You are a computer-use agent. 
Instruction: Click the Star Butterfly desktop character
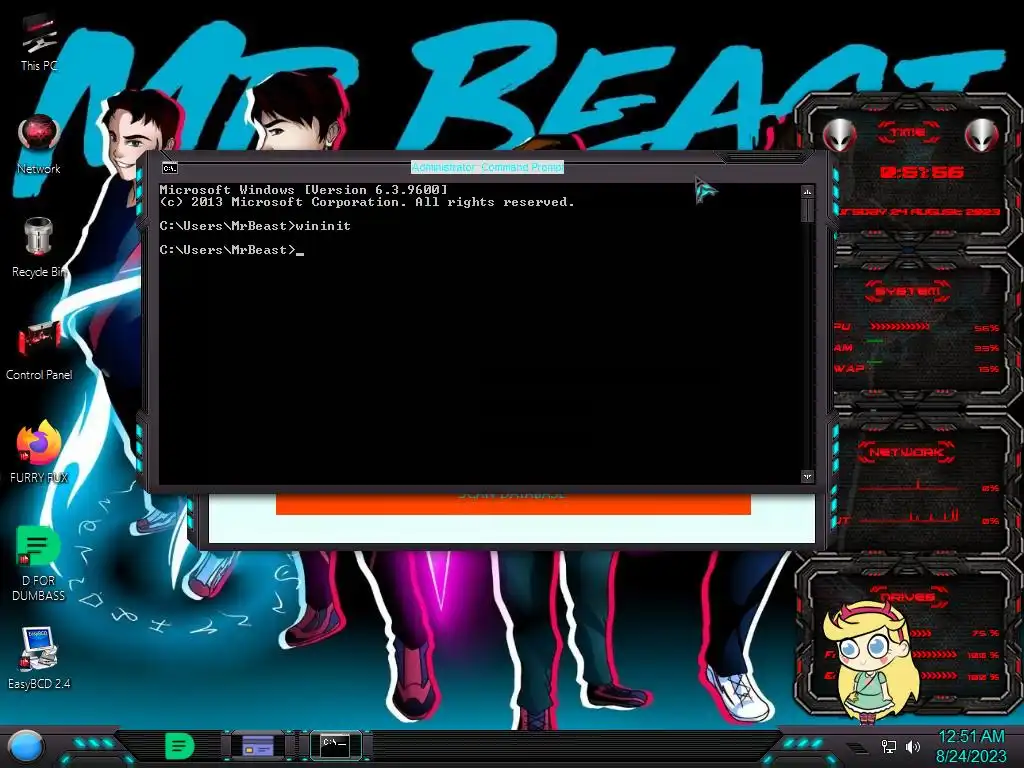(x=872, y=661)
